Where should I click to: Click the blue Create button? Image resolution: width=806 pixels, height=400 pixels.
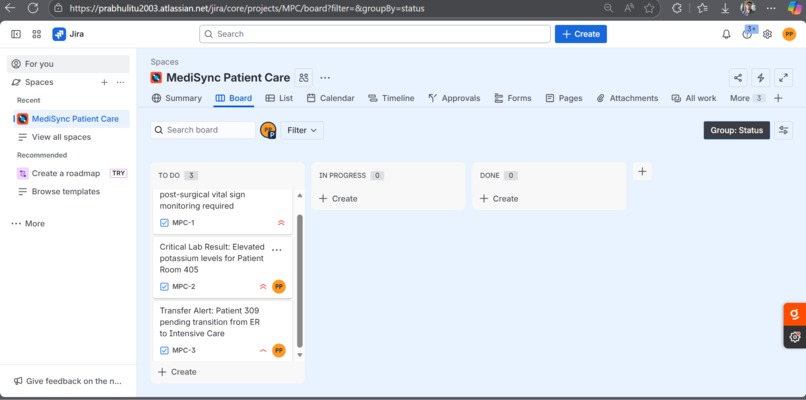(581, 34)
